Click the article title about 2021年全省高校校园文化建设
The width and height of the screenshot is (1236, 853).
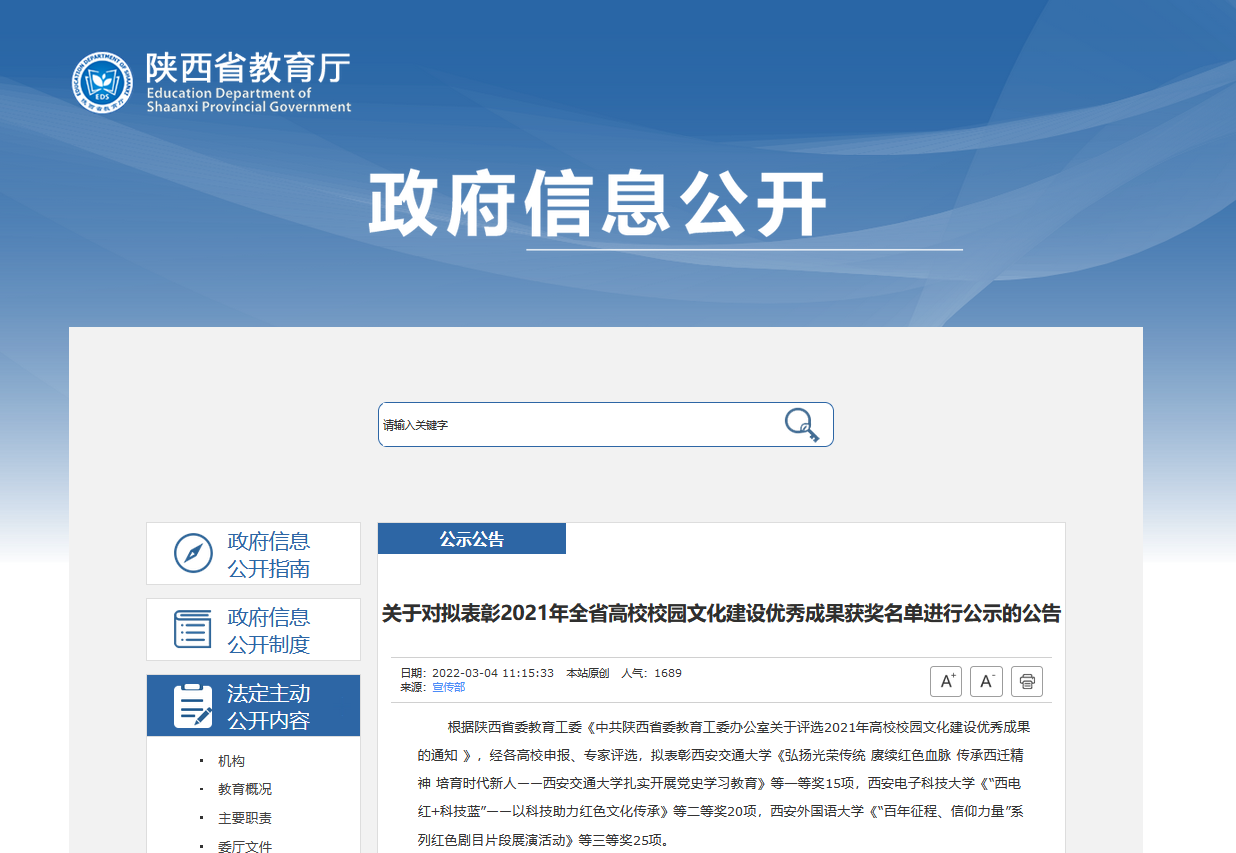click(x=721, y=613)
